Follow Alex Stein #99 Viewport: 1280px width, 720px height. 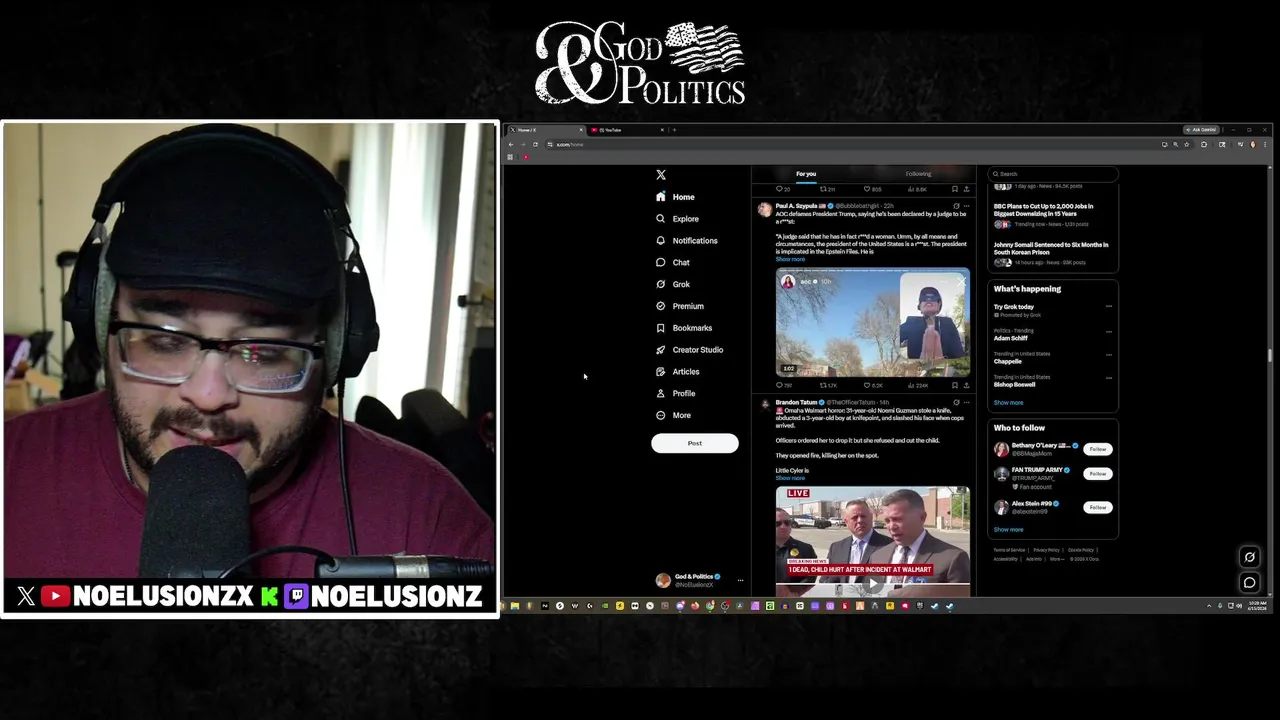[x=1098, y=507]
